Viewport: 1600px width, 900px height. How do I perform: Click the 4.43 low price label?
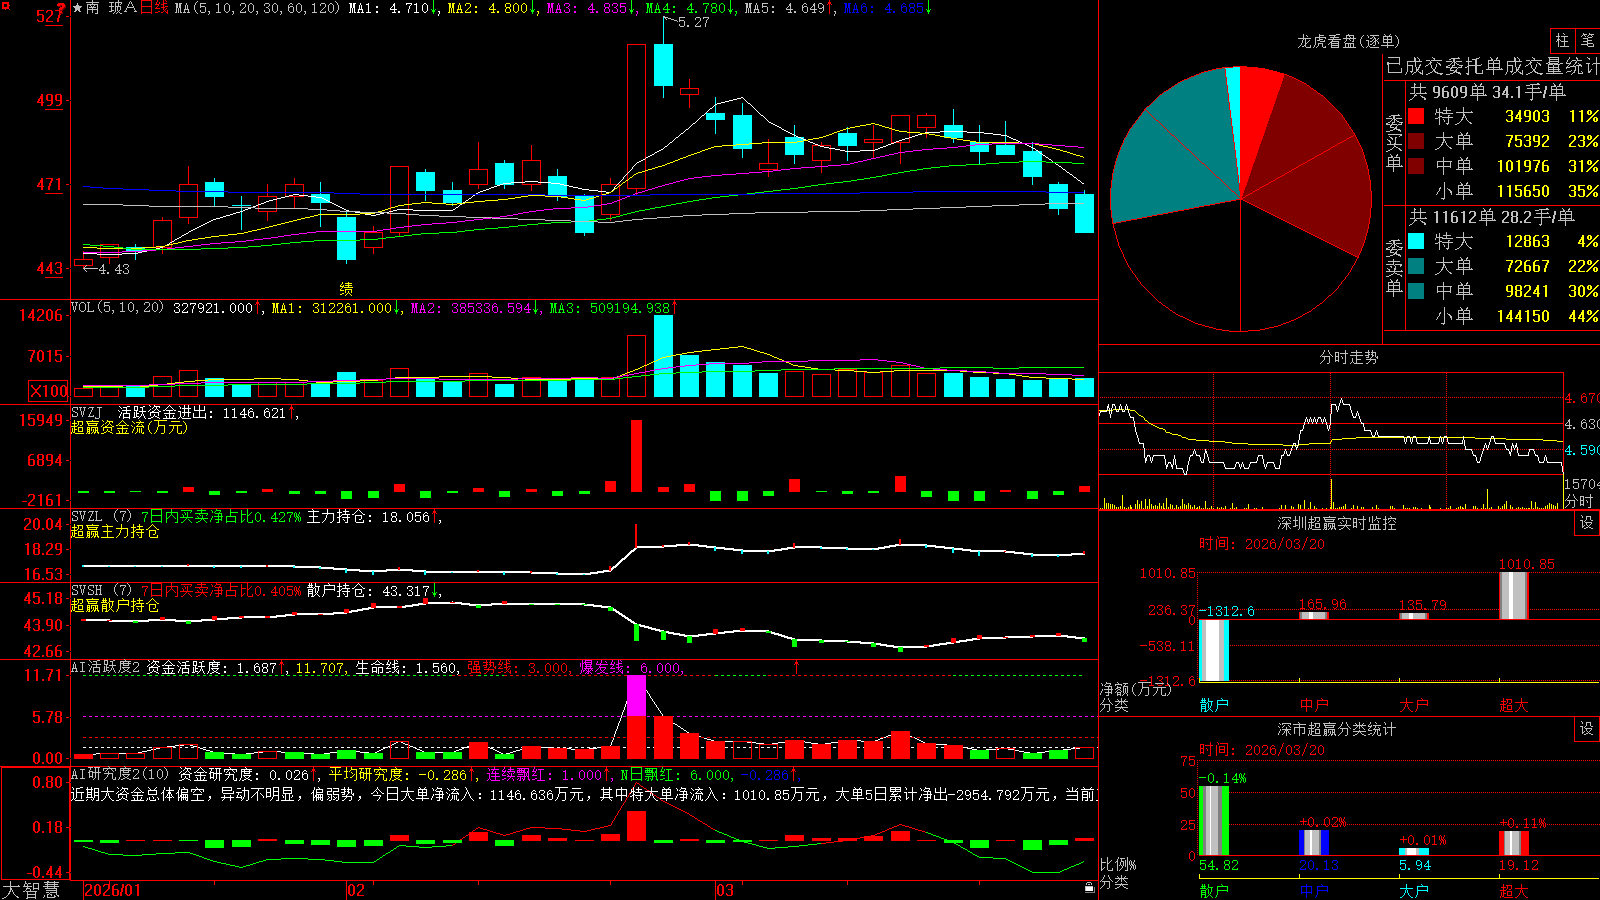click(113, 269)
